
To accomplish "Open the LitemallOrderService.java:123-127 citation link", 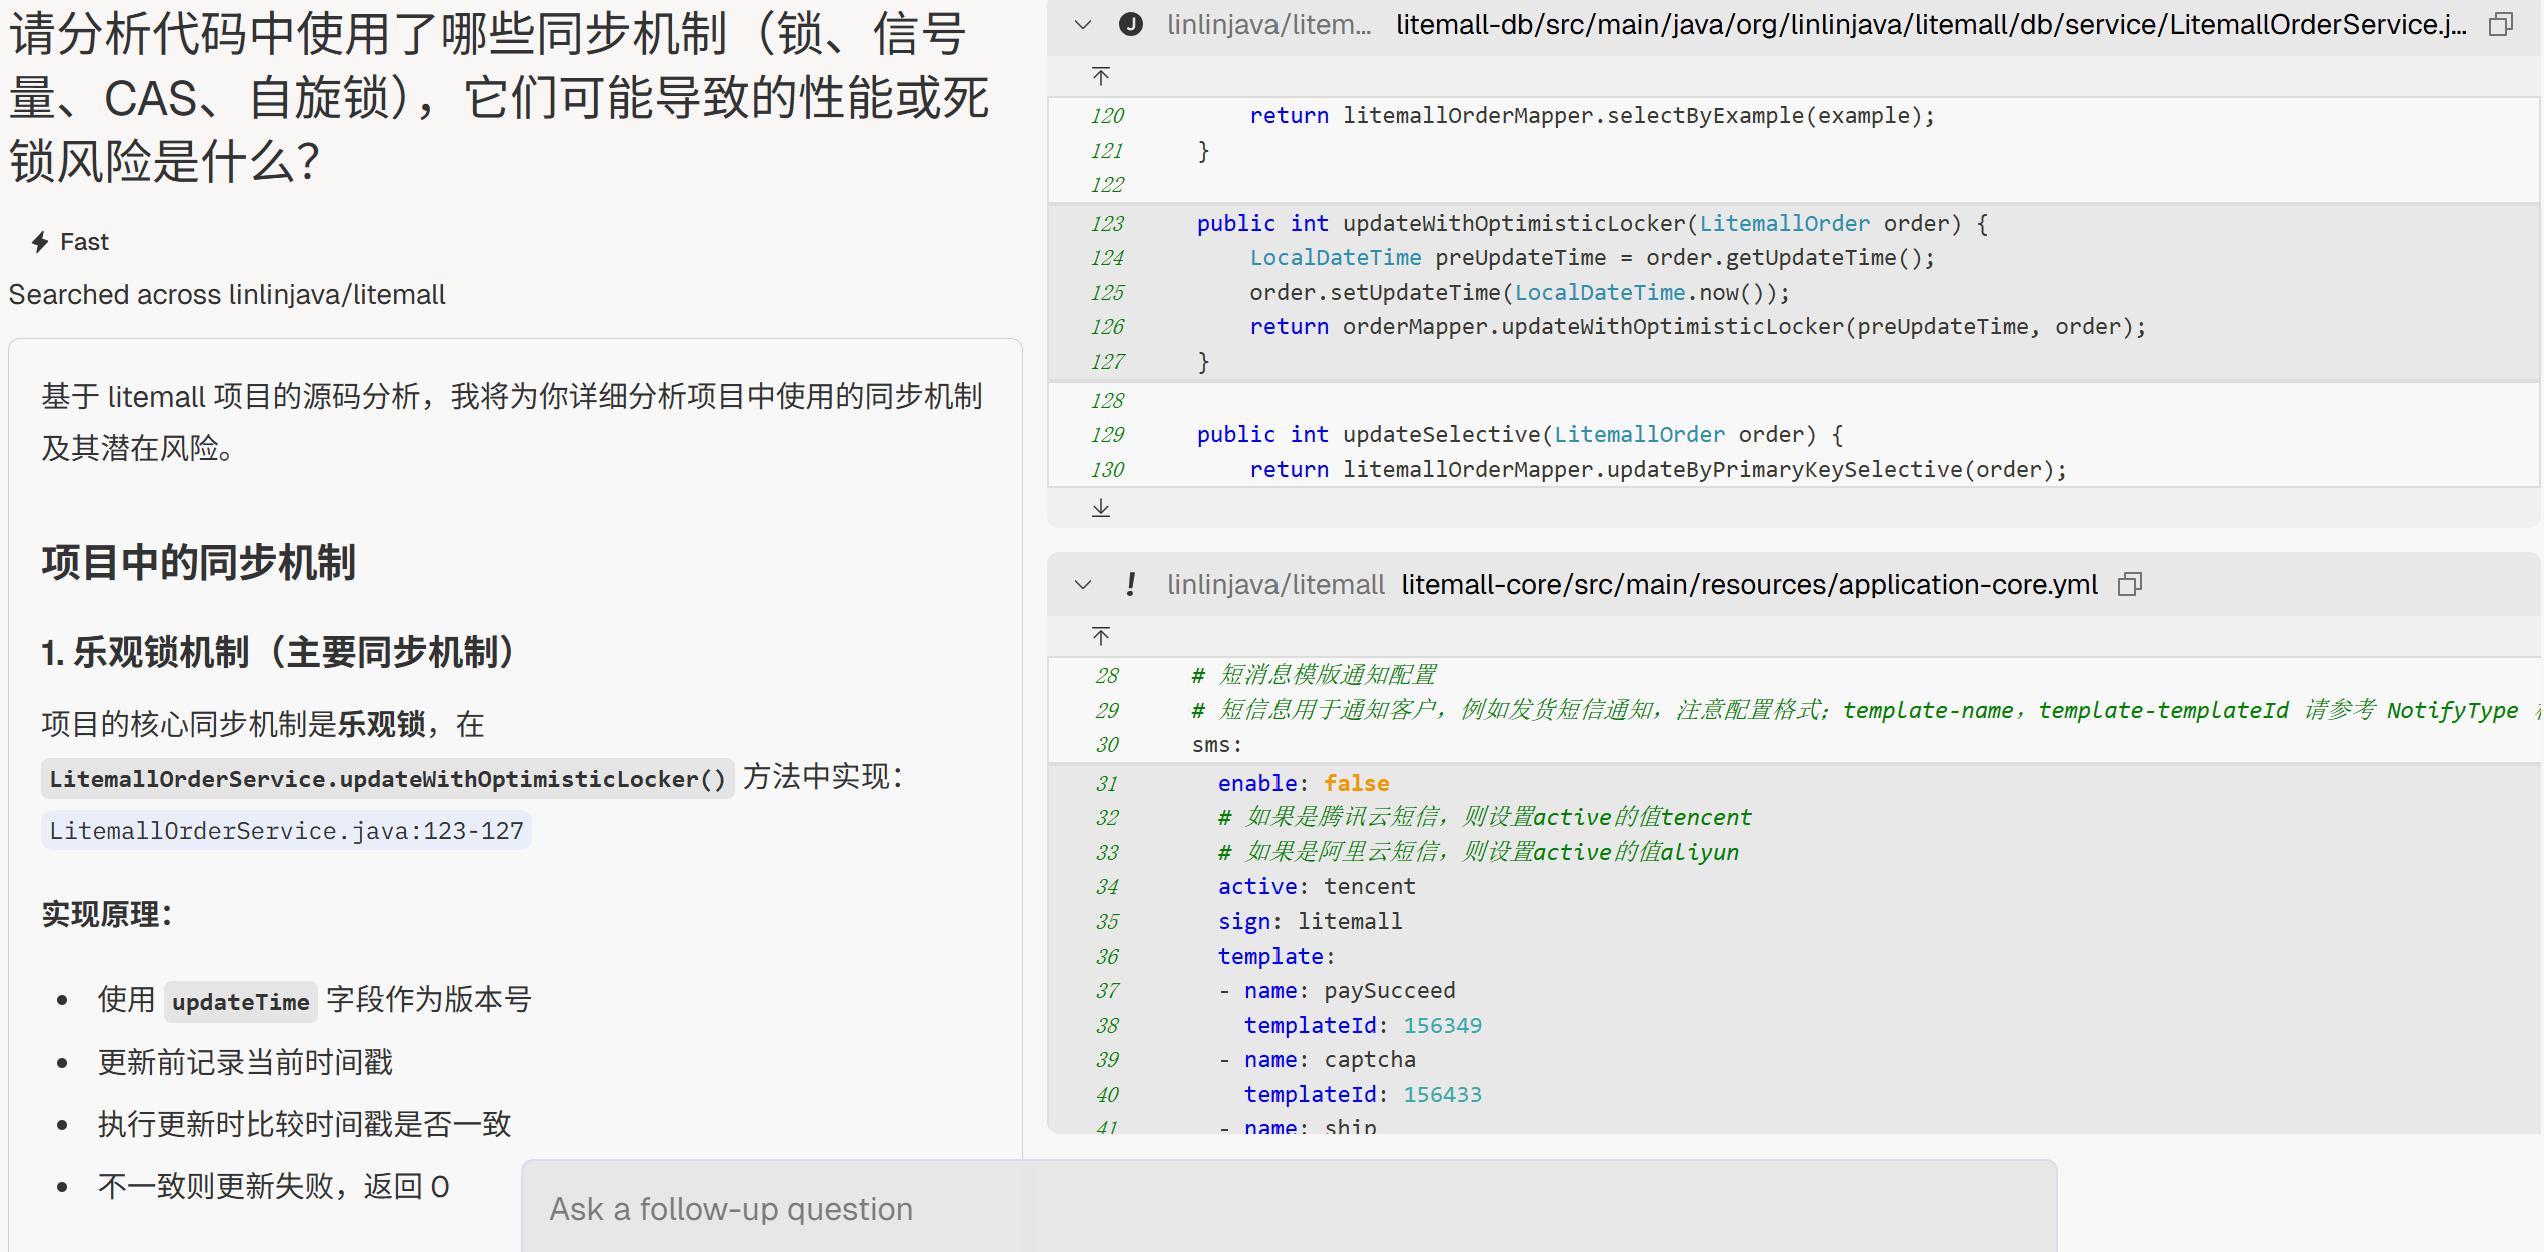I will [286, 831].
